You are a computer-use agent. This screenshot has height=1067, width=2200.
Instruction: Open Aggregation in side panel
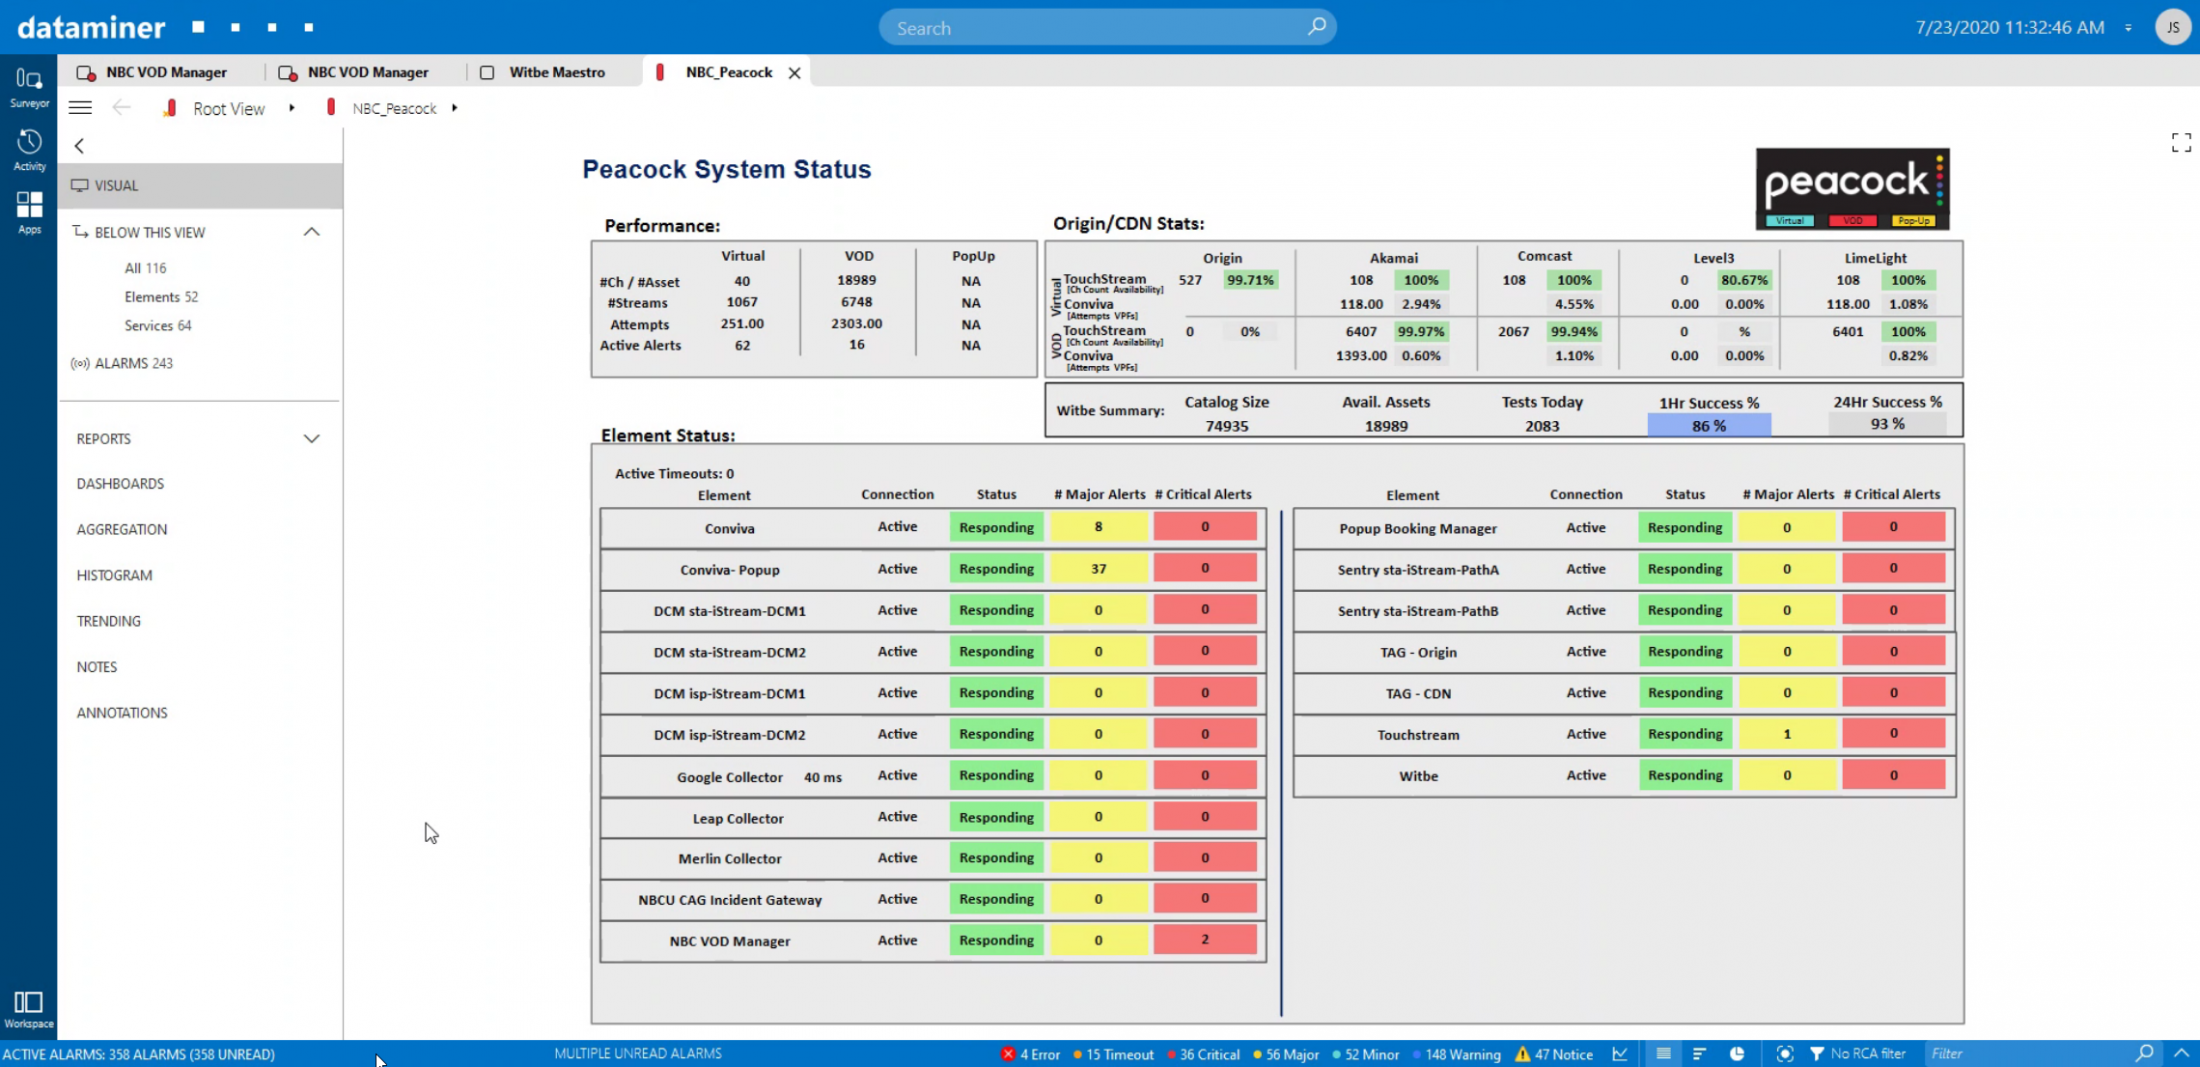(x=122, y=530)
